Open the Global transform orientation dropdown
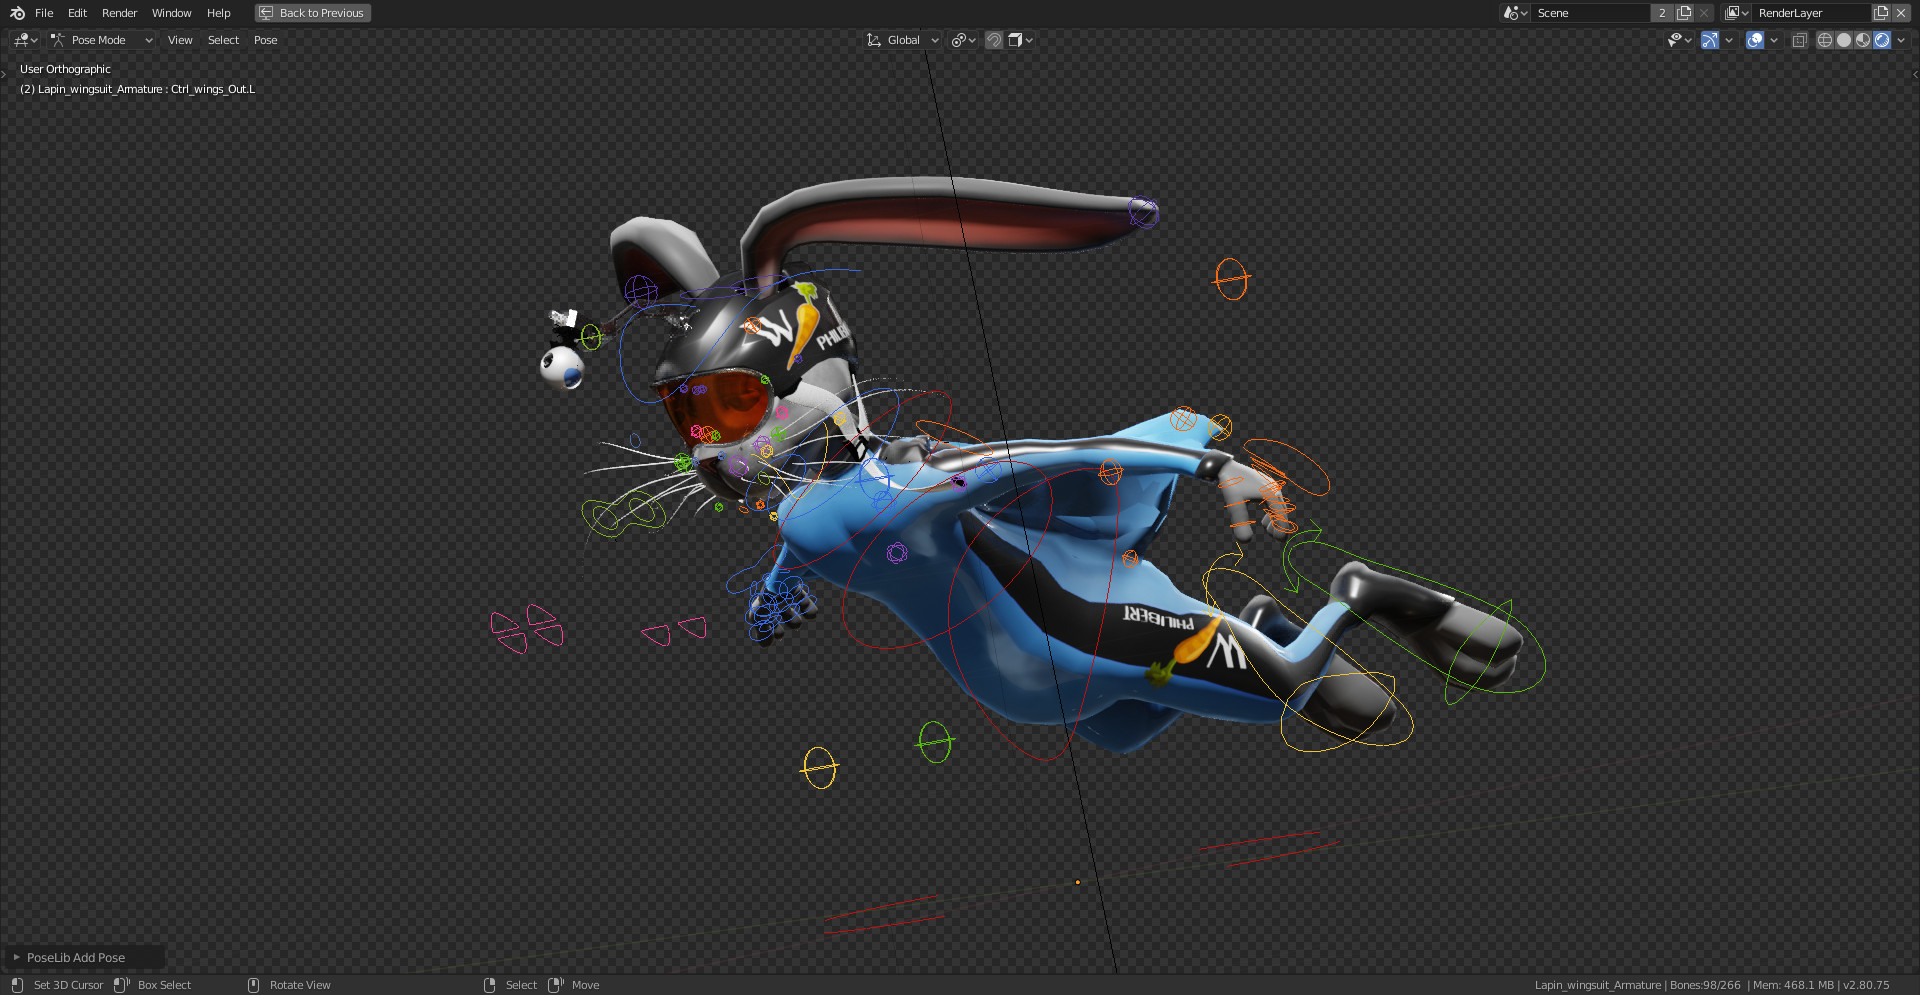Image resolution: width=1920 pixels, height=995 pixels. pyautogui.click(x=903, y=40)
